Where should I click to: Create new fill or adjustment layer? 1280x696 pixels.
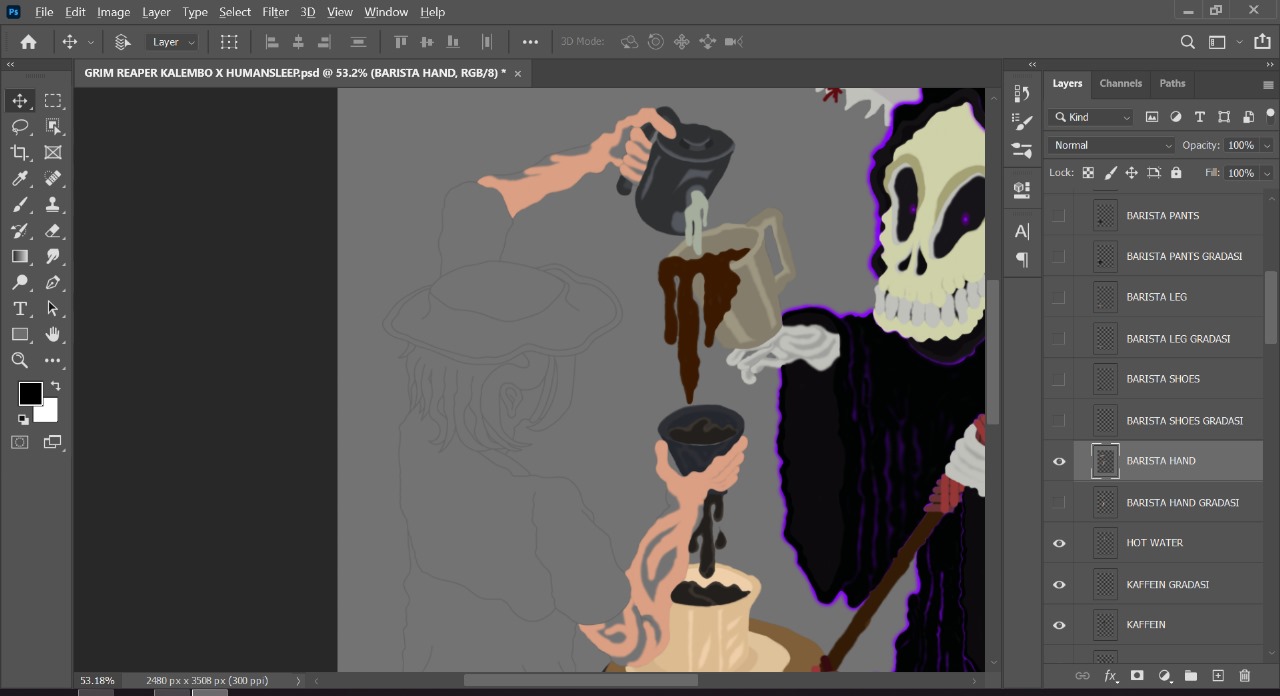[x=1164, y=676]
